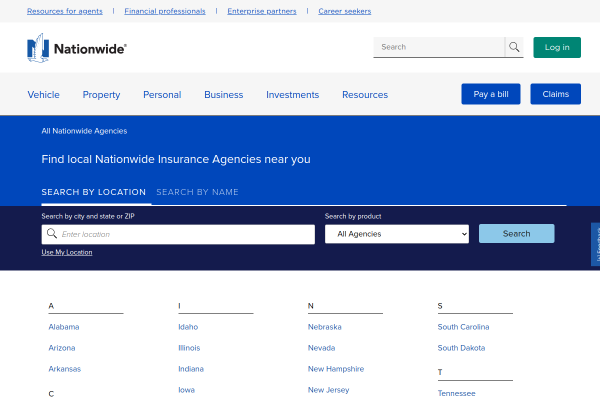Open the All Agencies product dropdown
Screen dimensions: 600x400
(397, 234)
